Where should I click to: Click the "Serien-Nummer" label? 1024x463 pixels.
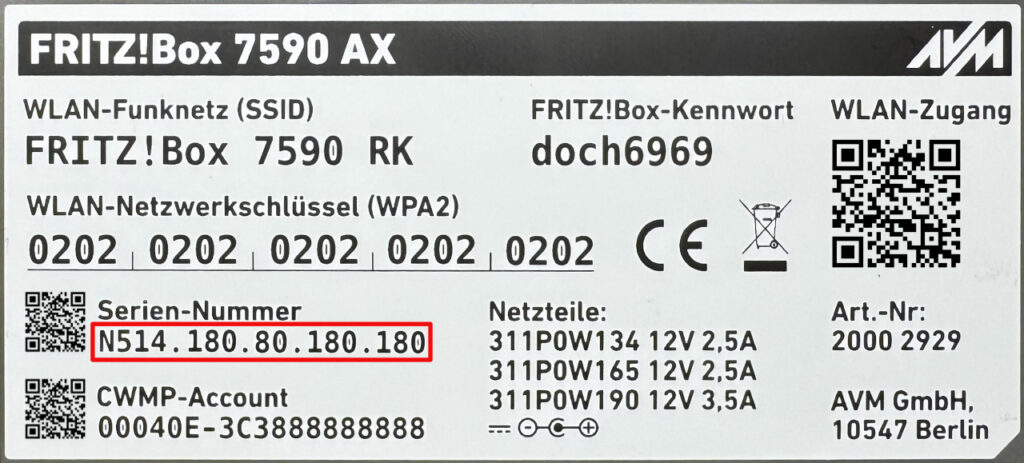(200, 311)
